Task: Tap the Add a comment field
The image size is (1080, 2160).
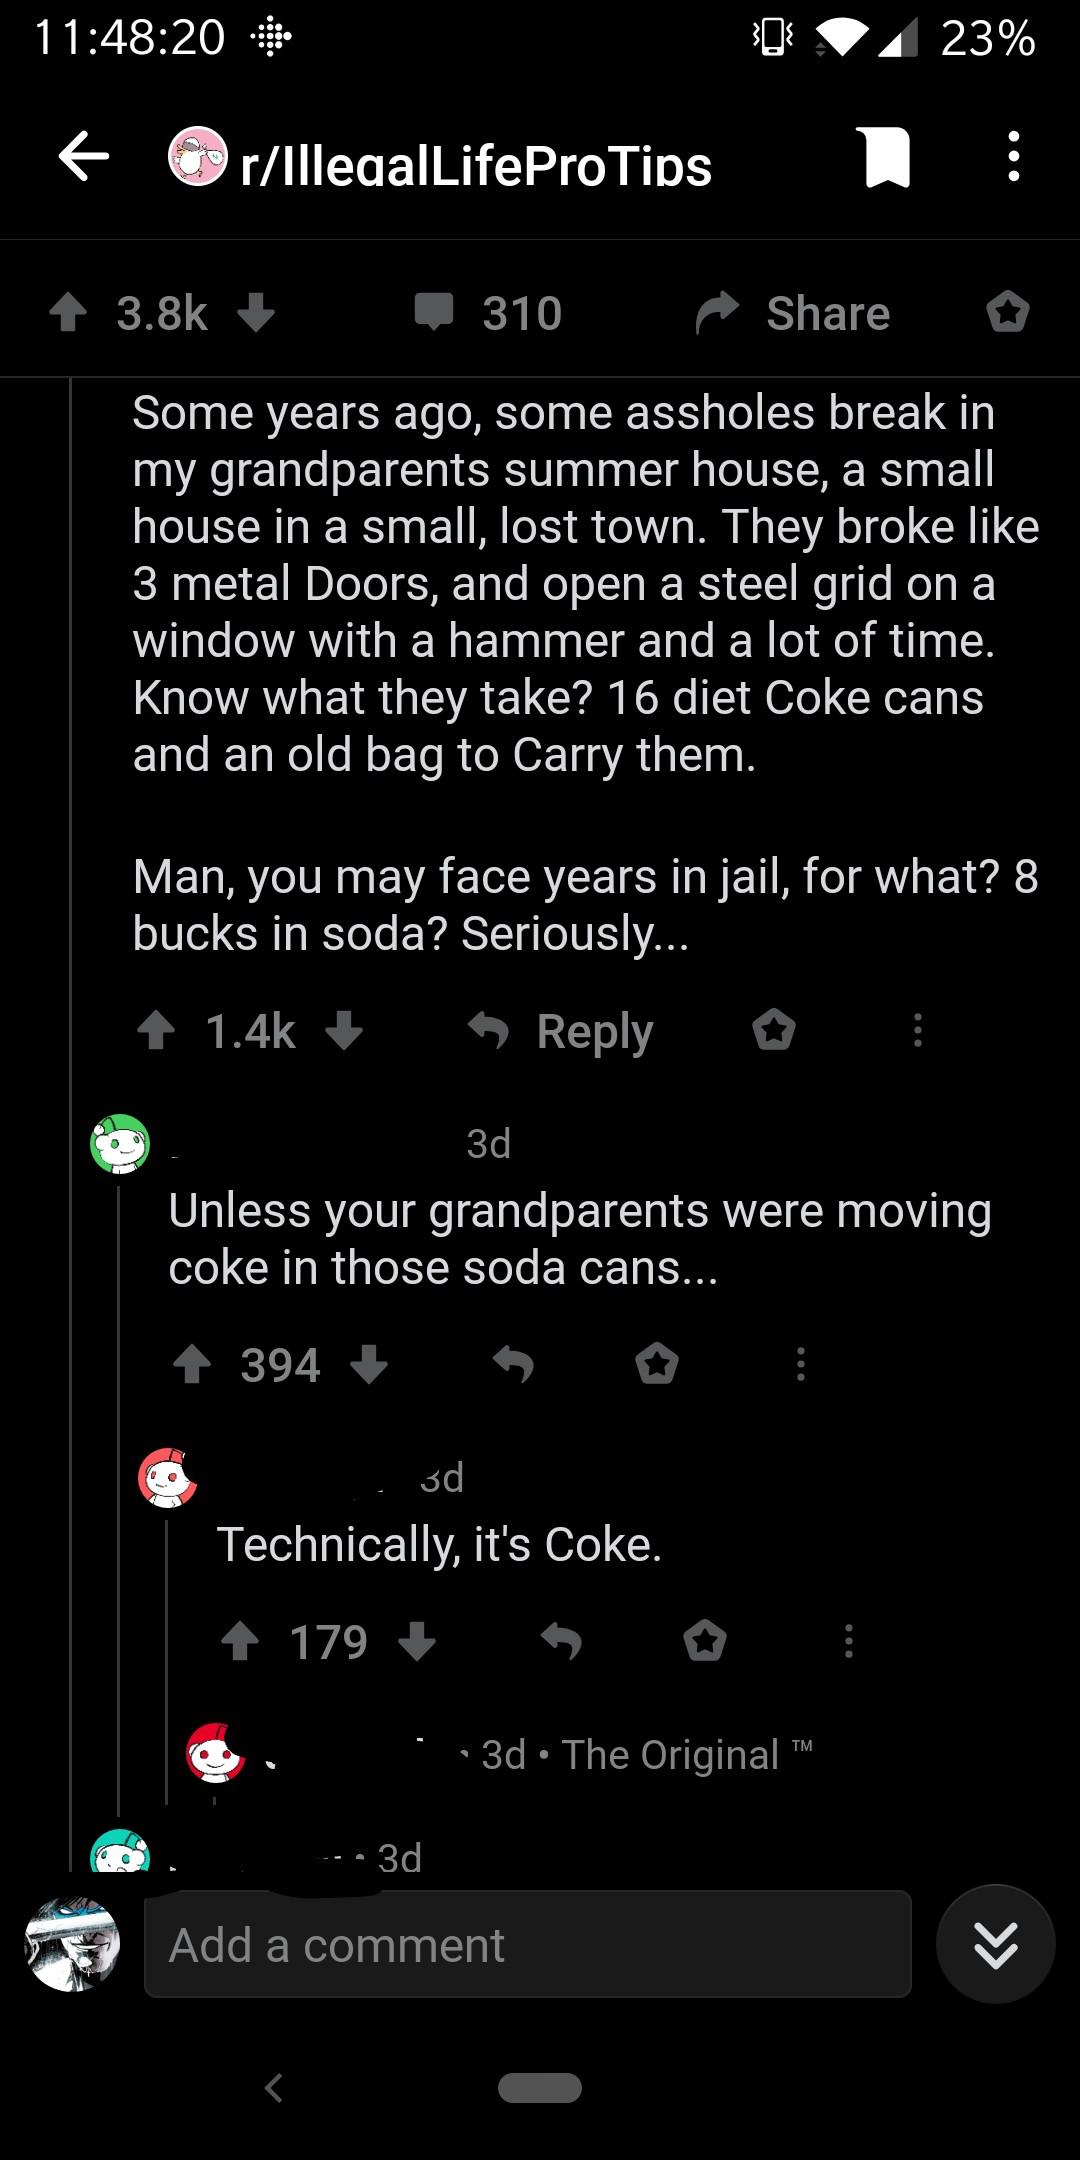Action: (527, 1945)
